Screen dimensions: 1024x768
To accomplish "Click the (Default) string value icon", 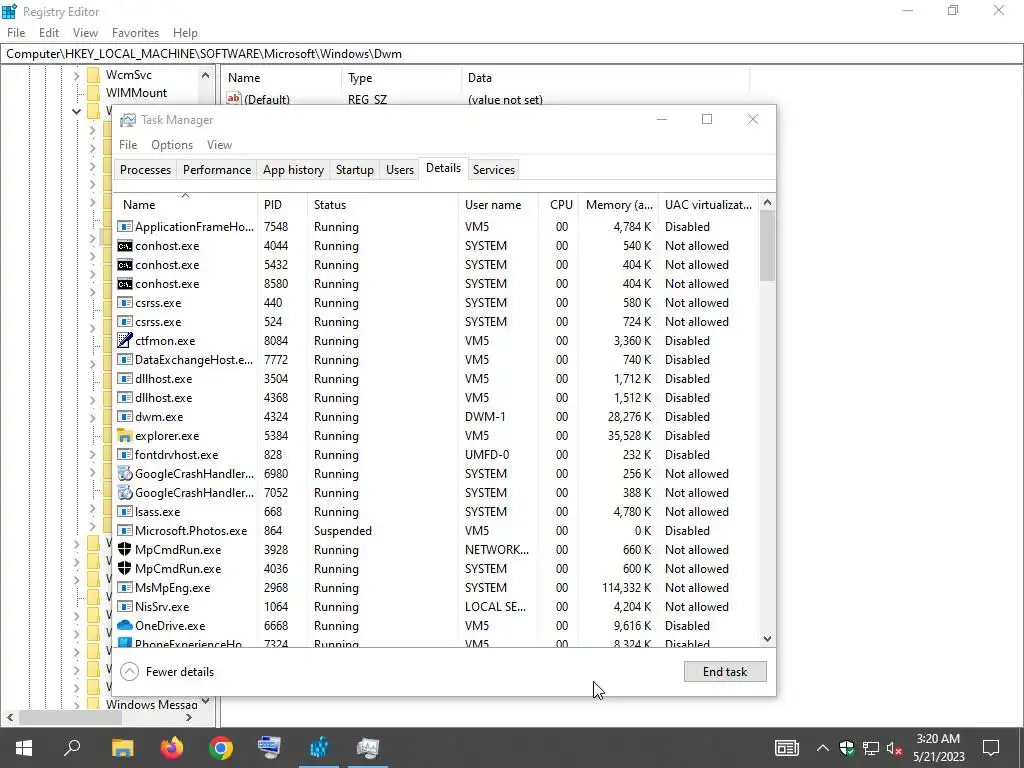I will click(233, 99).
